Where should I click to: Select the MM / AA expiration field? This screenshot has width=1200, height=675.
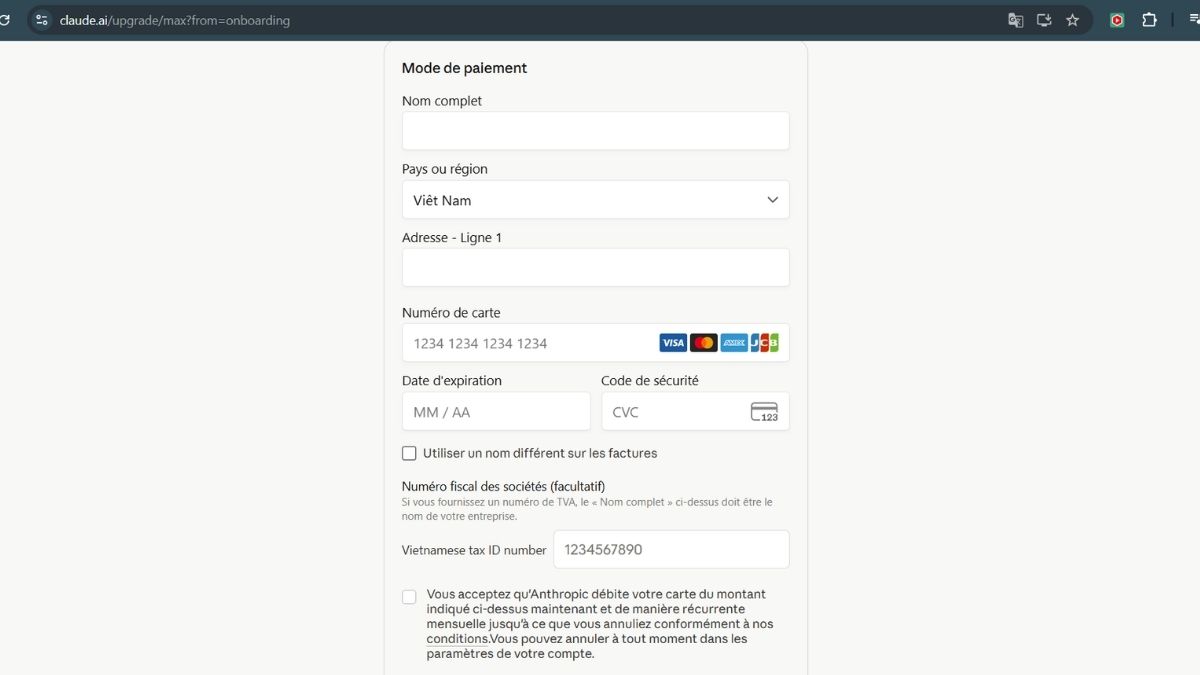496,412
